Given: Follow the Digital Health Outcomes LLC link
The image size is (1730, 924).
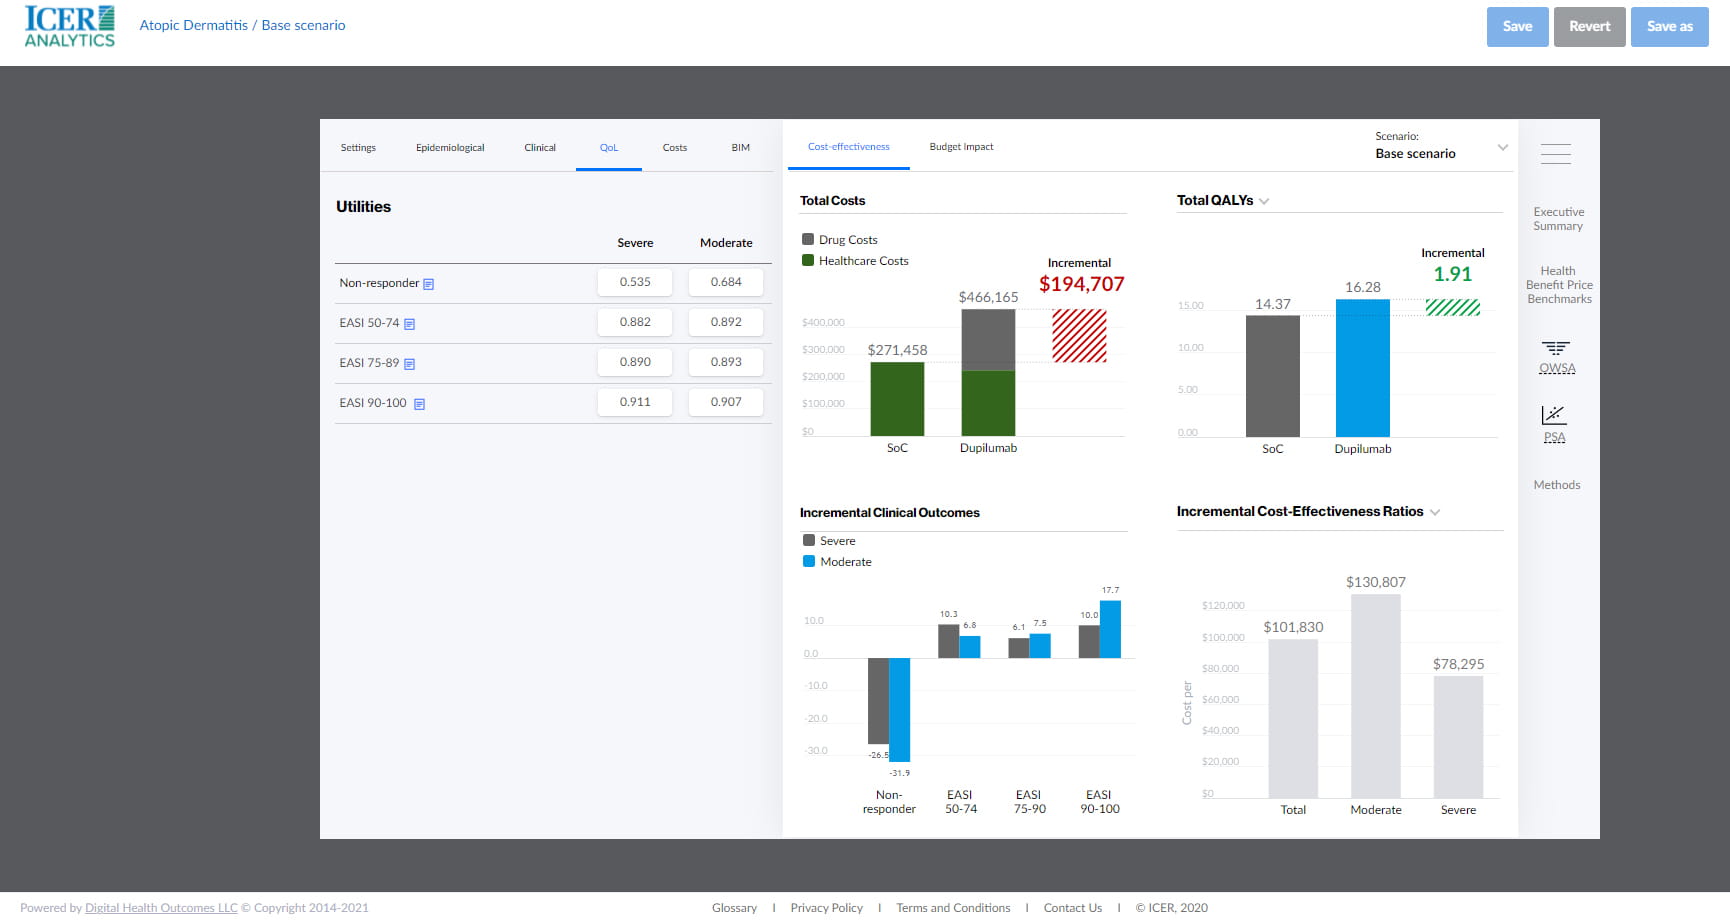Looking at the screenshot, I should click(x=161, y=908).
